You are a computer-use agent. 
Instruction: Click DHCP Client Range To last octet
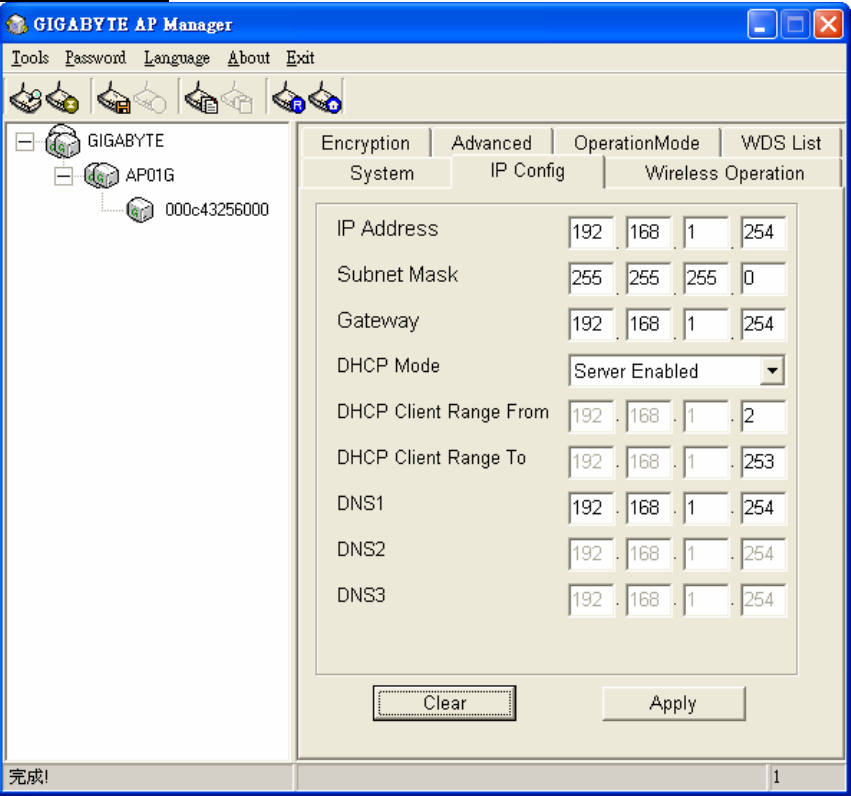pos(763,462)
